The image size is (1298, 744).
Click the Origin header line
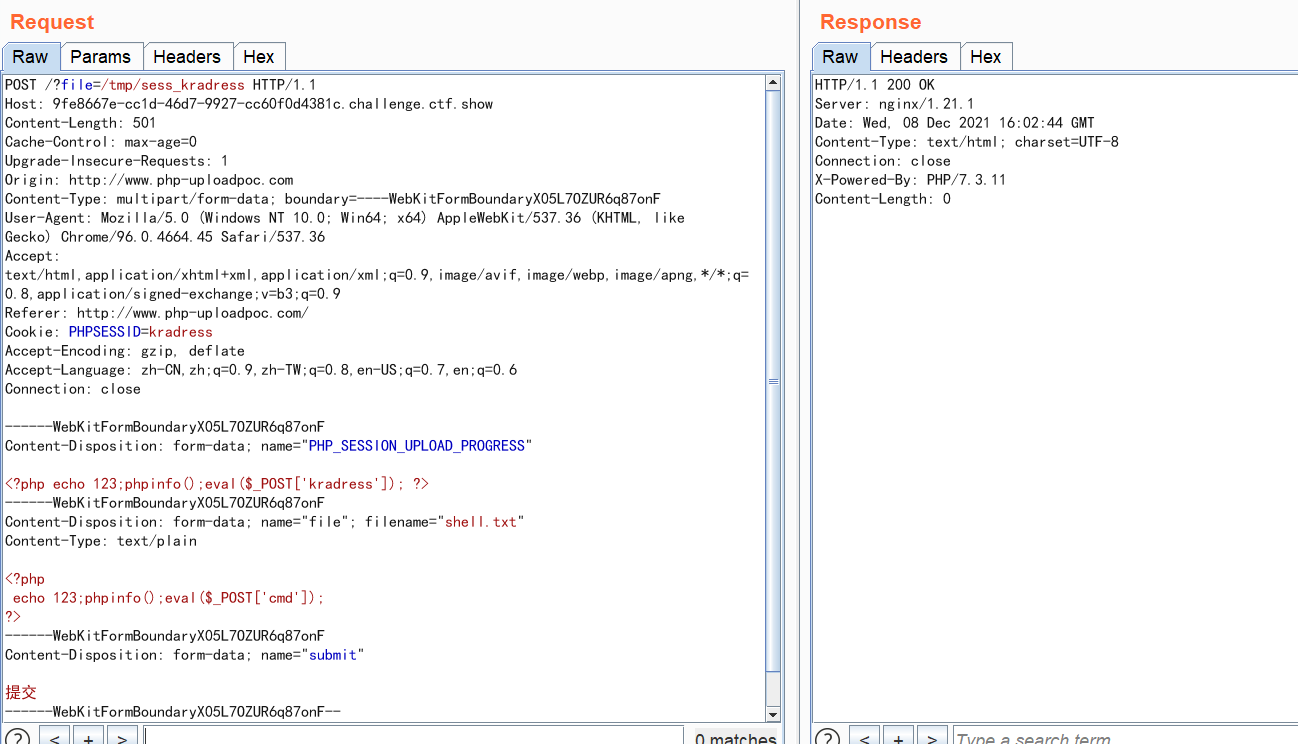tap(149, 180)
